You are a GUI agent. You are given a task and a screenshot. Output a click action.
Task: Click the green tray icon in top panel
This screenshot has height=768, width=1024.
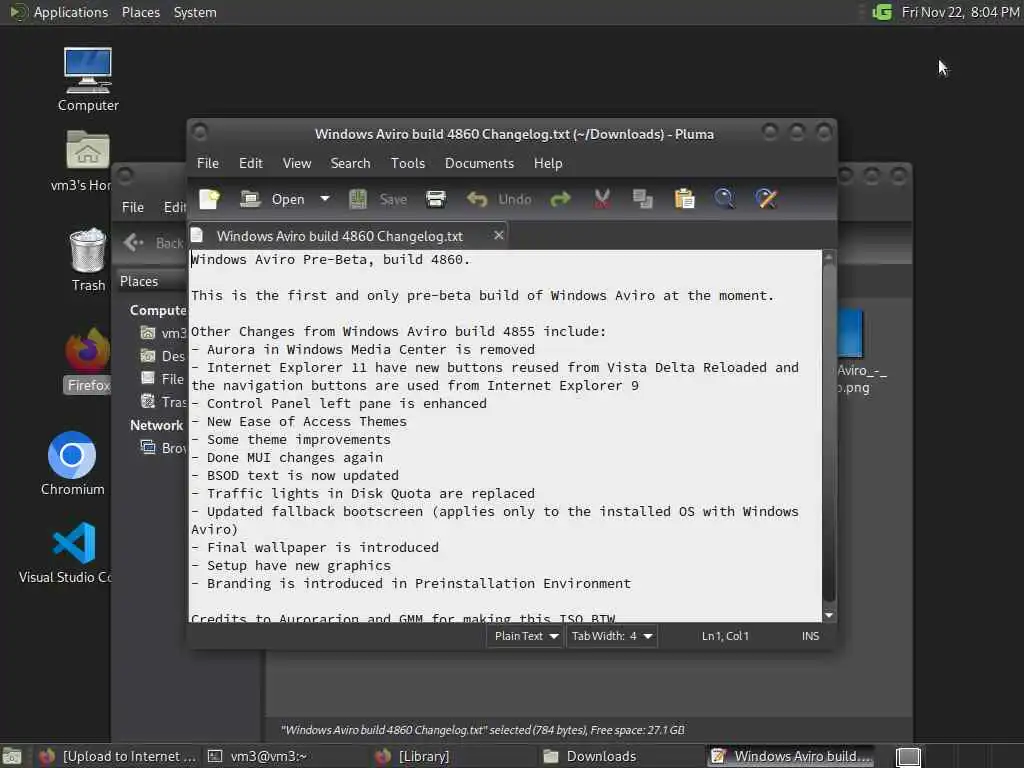tap(882, 12)
